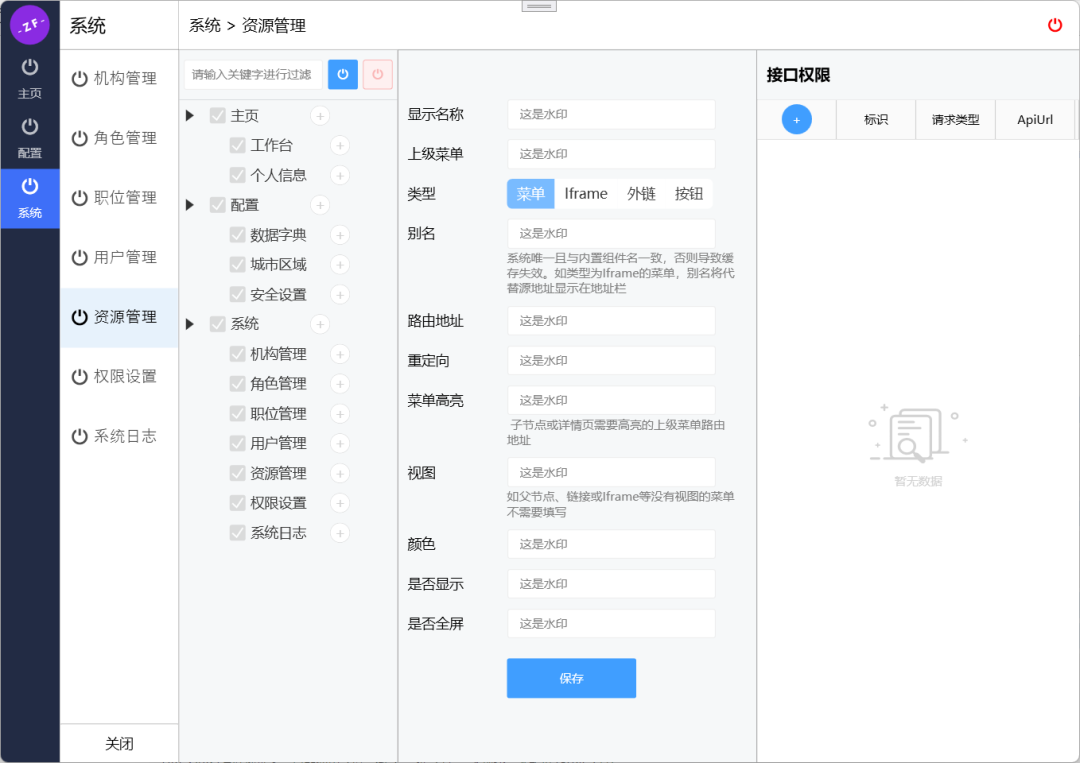Focus the 颜色 input field
The height and width of the screenshot is (763, 1080).
tap(611, 544)
